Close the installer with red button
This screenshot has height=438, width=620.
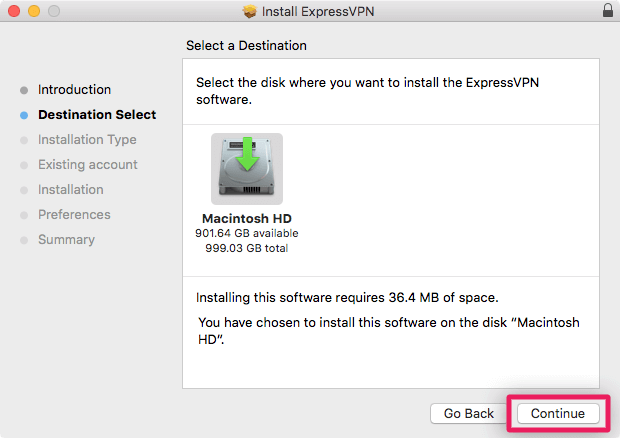point(14,11)
